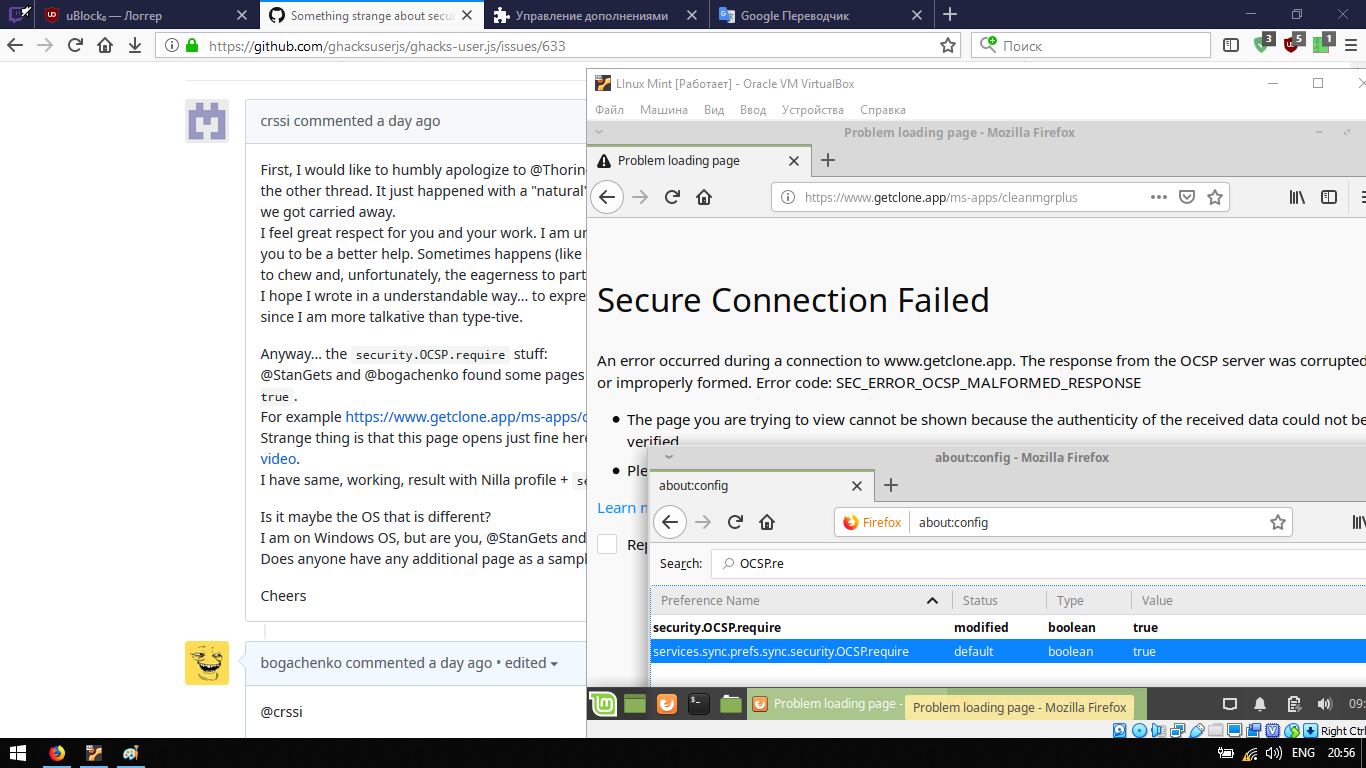Open the edited dropdown on bogachenko's comment
Viewport: 1366px width, 768px height.
[533, 663]
